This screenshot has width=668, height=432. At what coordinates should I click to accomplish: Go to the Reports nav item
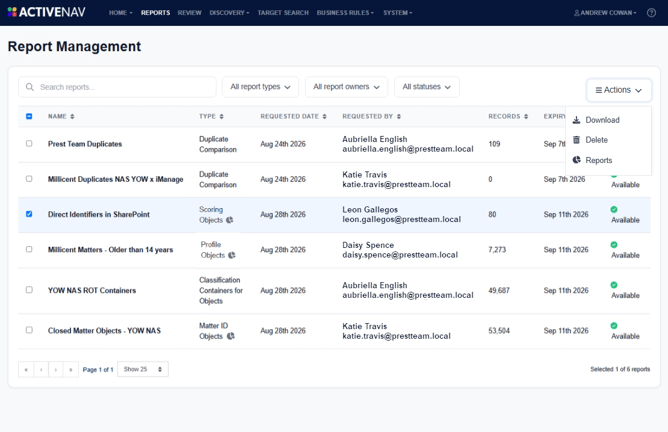tap(155, 13)
